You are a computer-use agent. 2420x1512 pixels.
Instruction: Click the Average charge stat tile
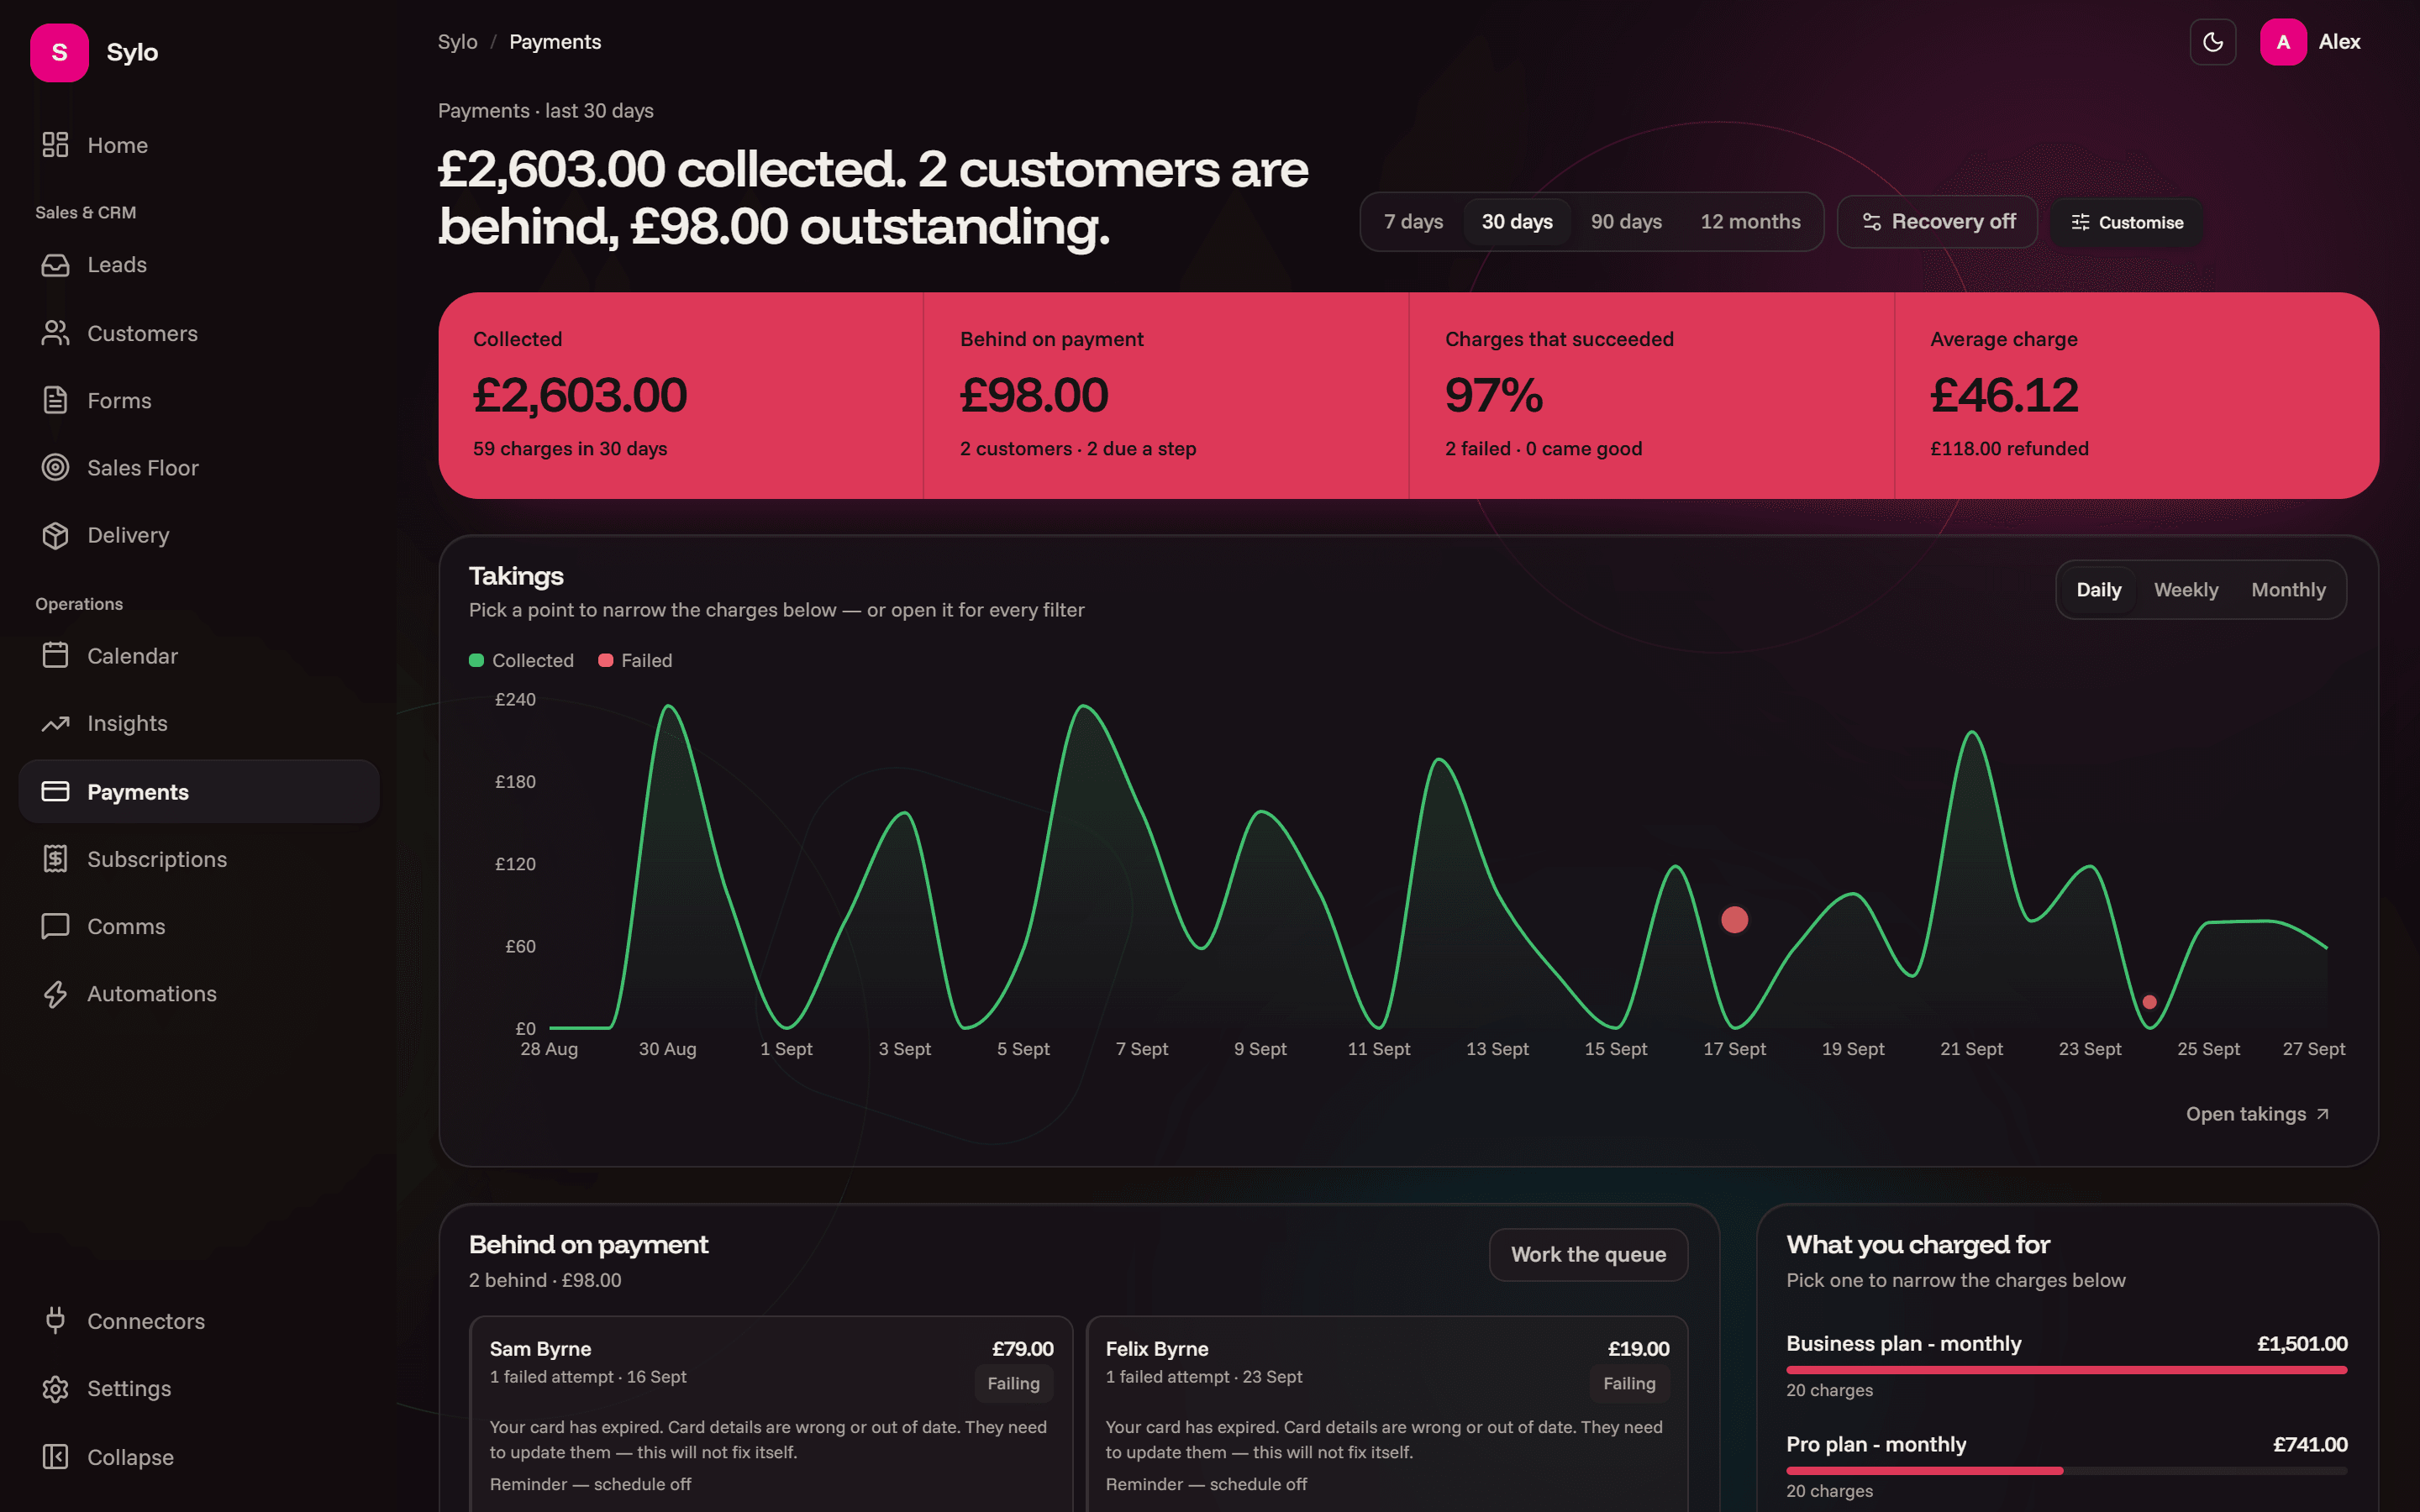tap(2137, 396)
